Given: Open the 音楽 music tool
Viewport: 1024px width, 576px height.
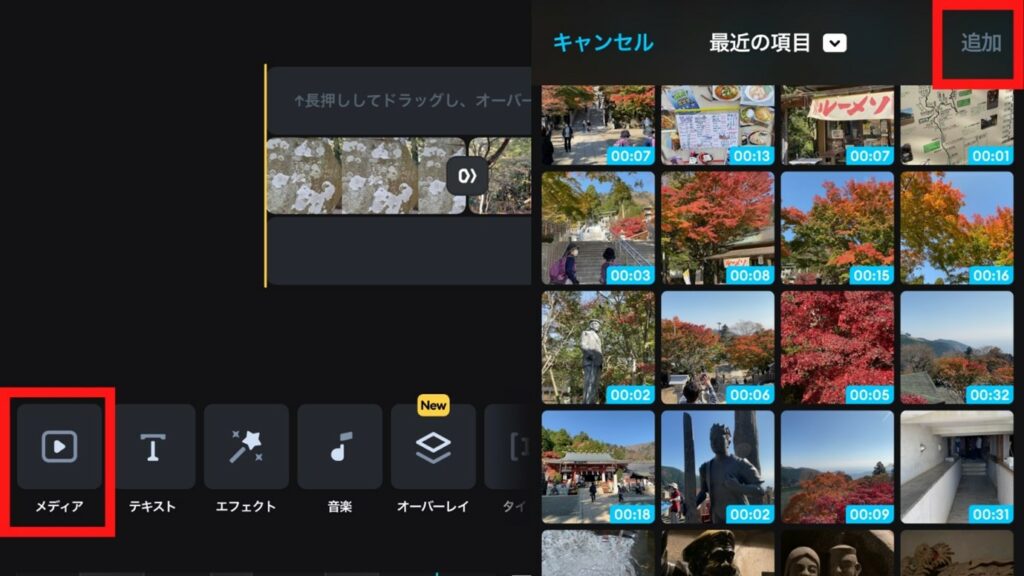Looking at the screenshot, I should click(340, 447).
